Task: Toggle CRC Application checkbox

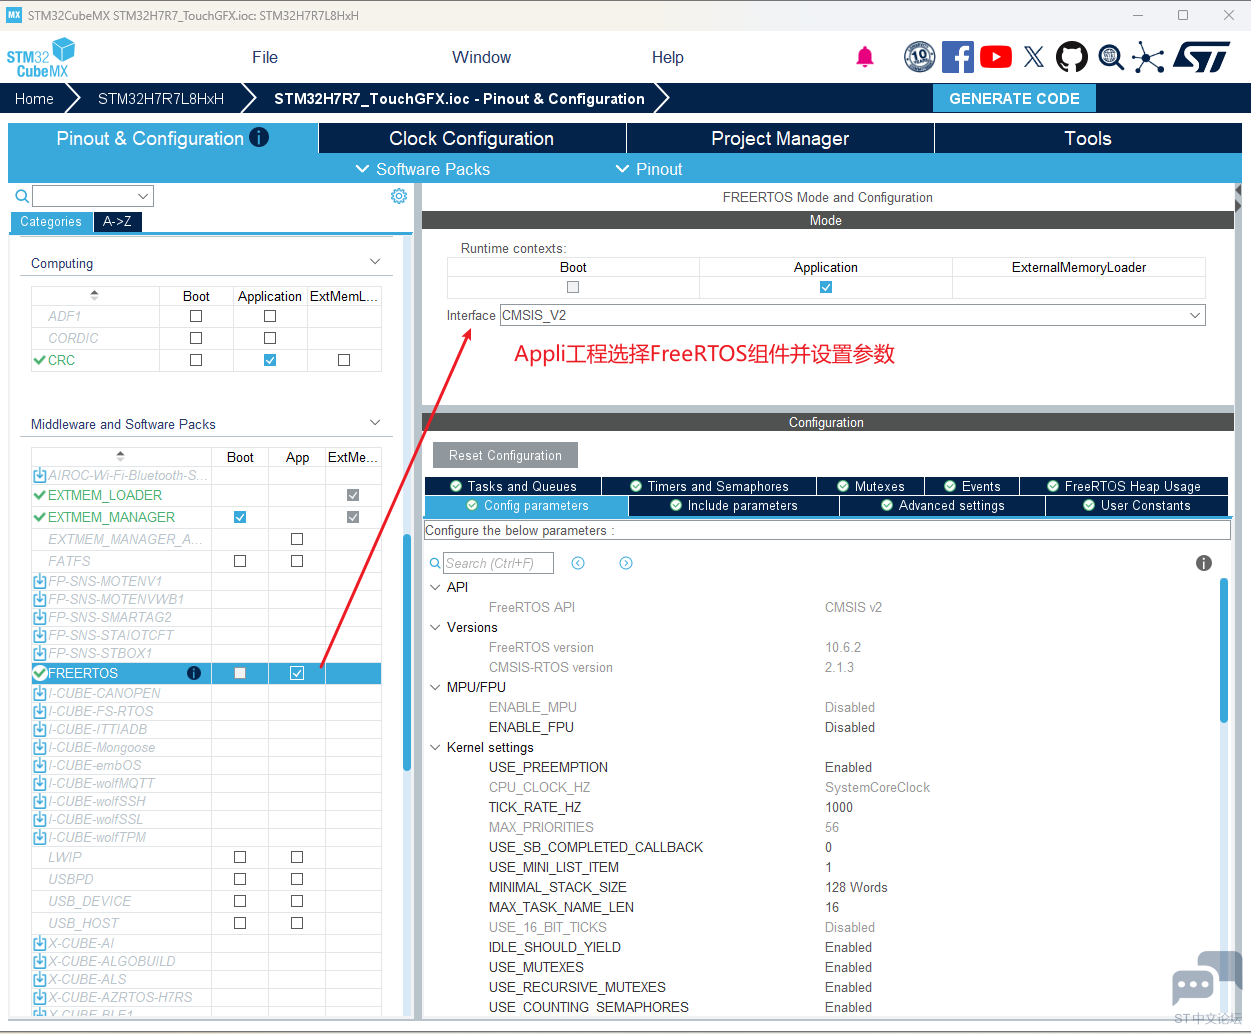Action: (x=270, y=360)
